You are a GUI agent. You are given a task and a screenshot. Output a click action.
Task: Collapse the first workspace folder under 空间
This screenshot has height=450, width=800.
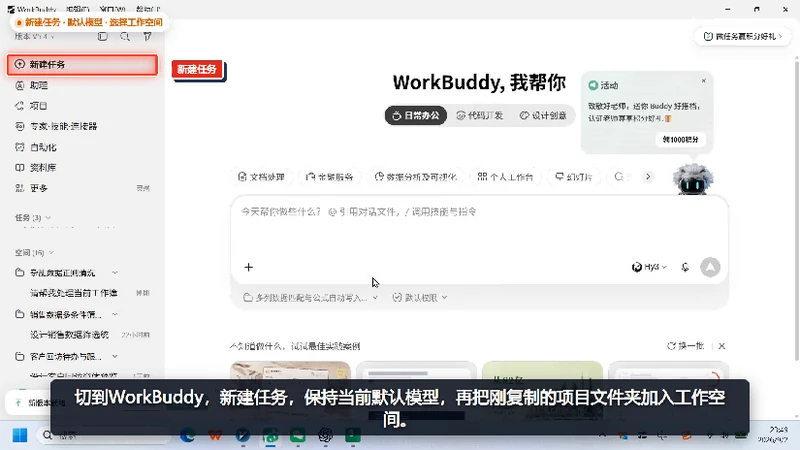[115, 273]
